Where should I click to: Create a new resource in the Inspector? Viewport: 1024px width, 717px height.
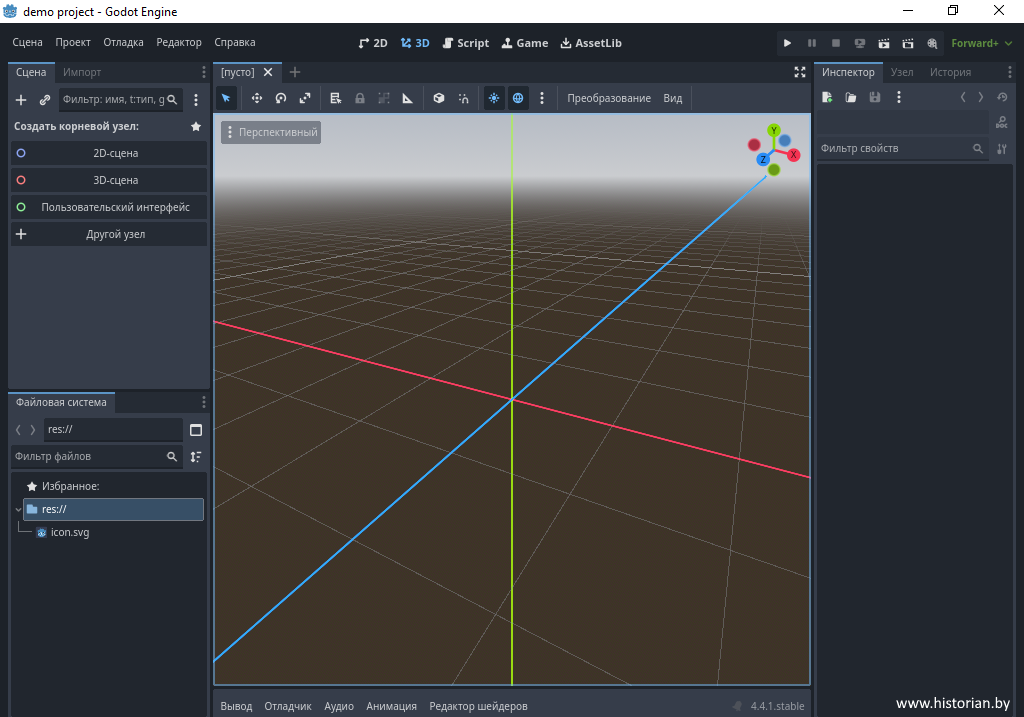(827, 98)
